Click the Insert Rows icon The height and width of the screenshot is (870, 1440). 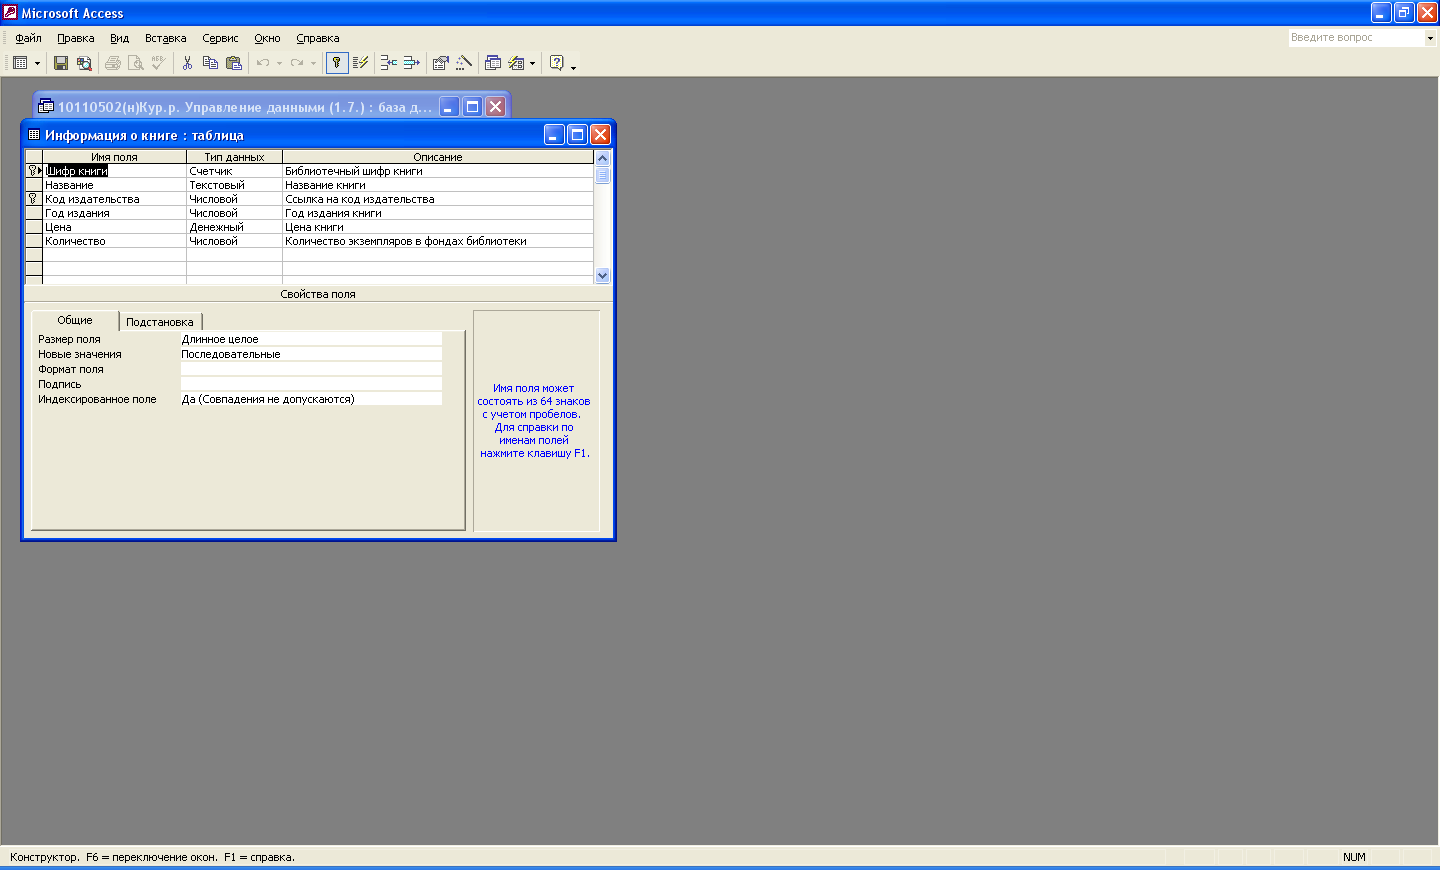tap(388, 63)
